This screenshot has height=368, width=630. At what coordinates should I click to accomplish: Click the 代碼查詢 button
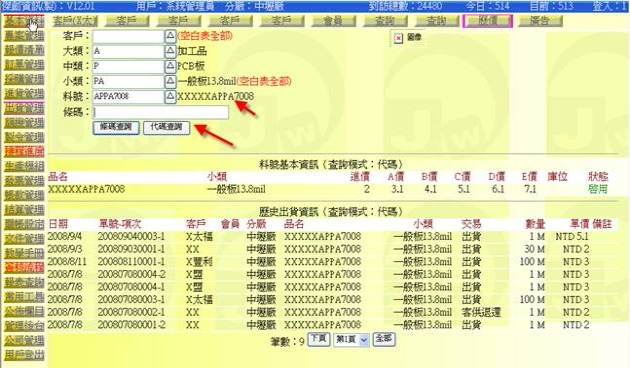click(x=166, y=127)
